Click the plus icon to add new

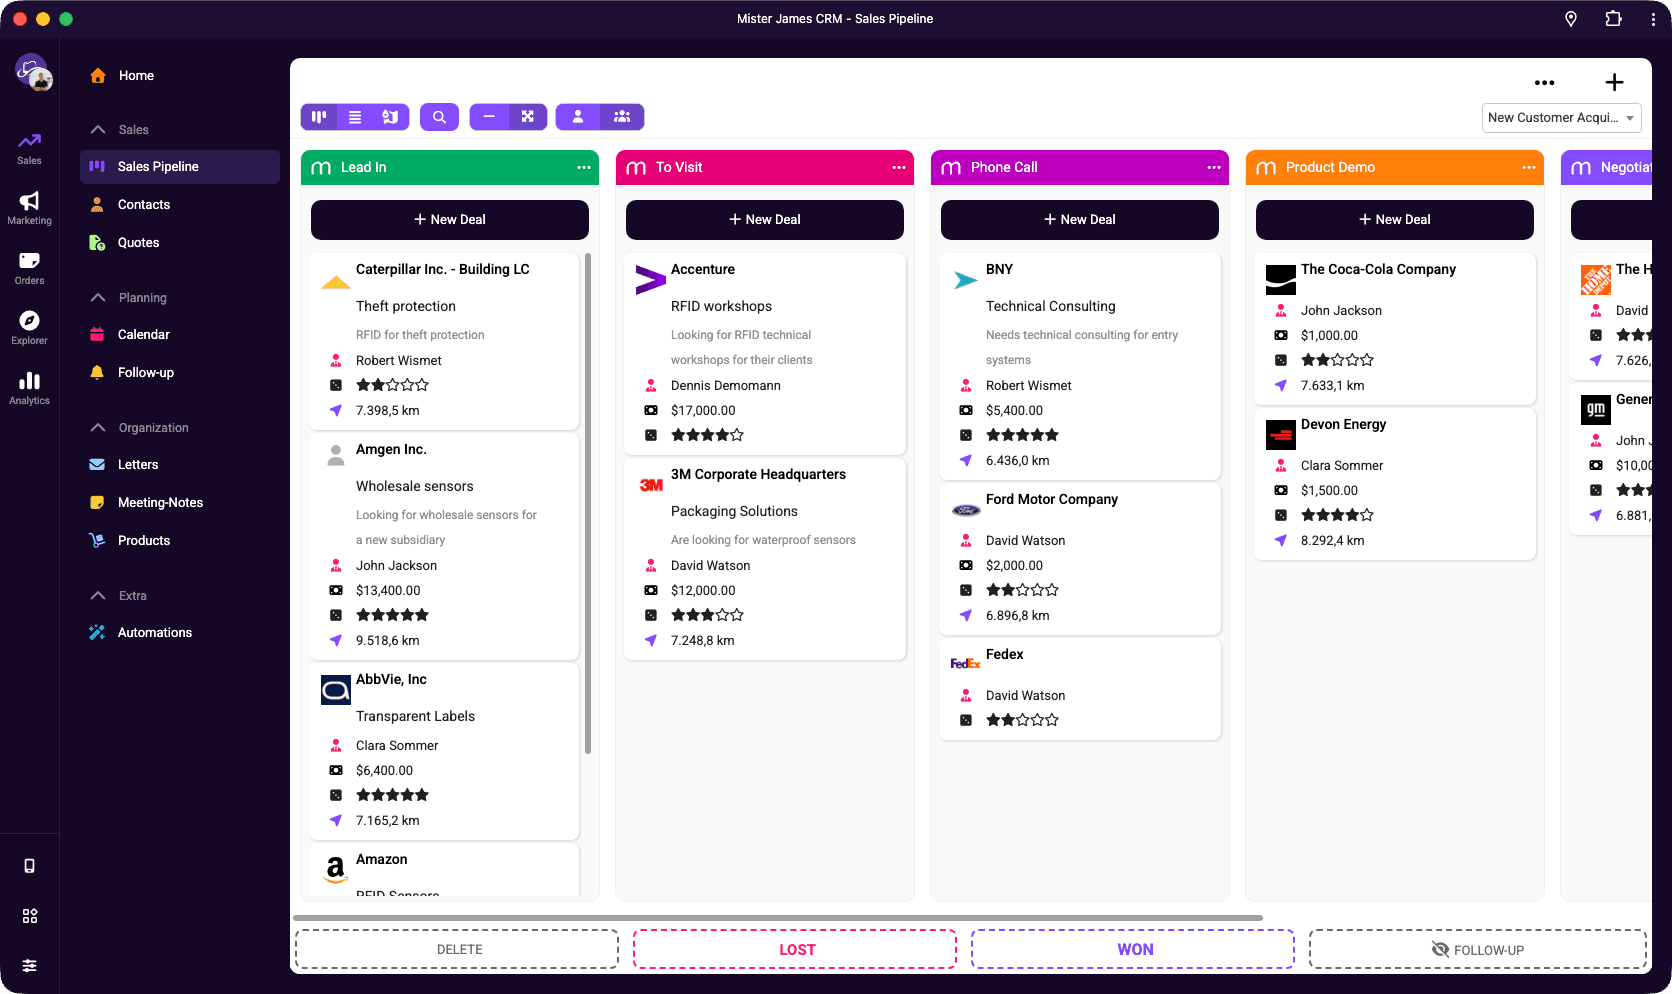[1614, 83]
